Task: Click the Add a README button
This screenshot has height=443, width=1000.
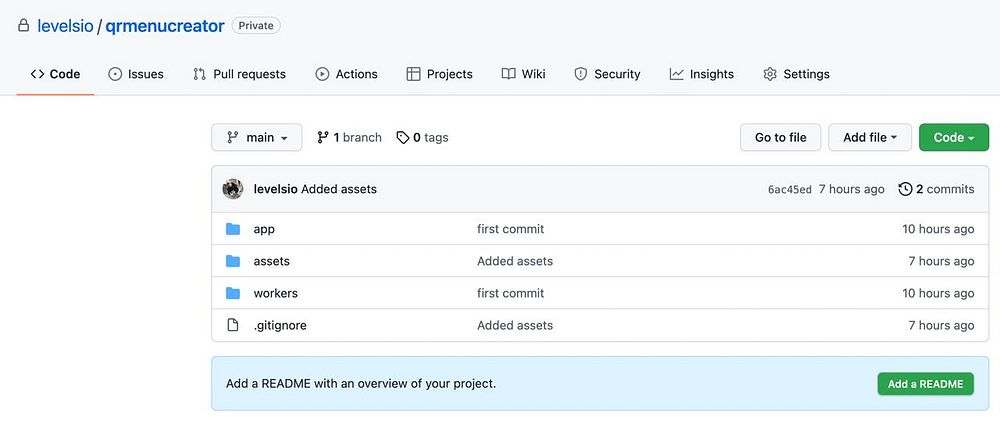Action: 925,384
